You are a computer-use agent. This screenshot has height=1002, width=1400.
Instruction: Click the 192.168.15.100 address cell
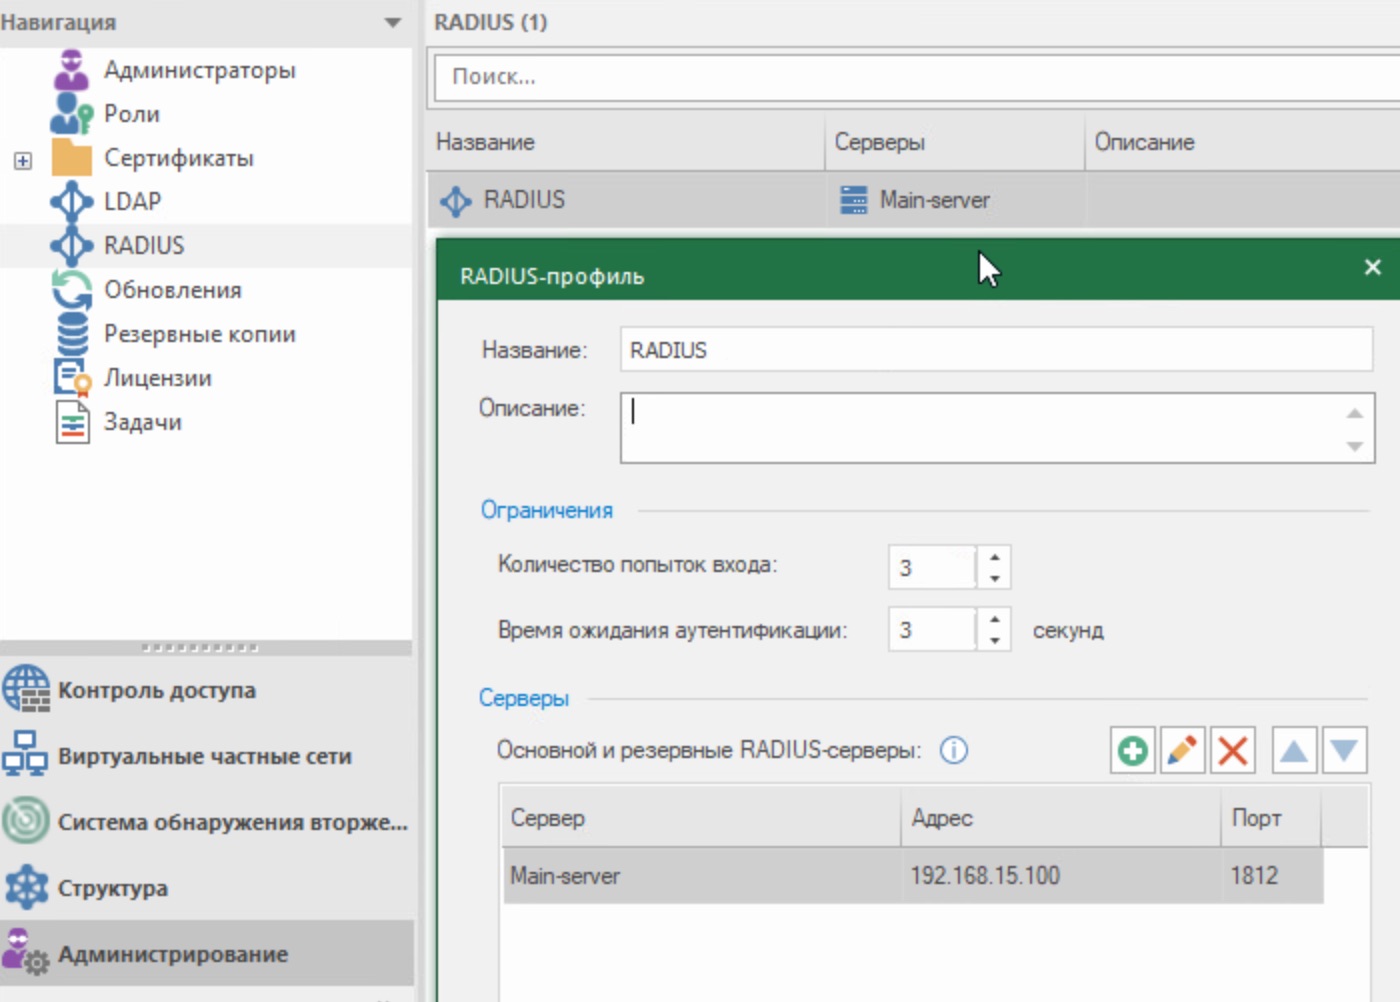[x=1060, y=876]
